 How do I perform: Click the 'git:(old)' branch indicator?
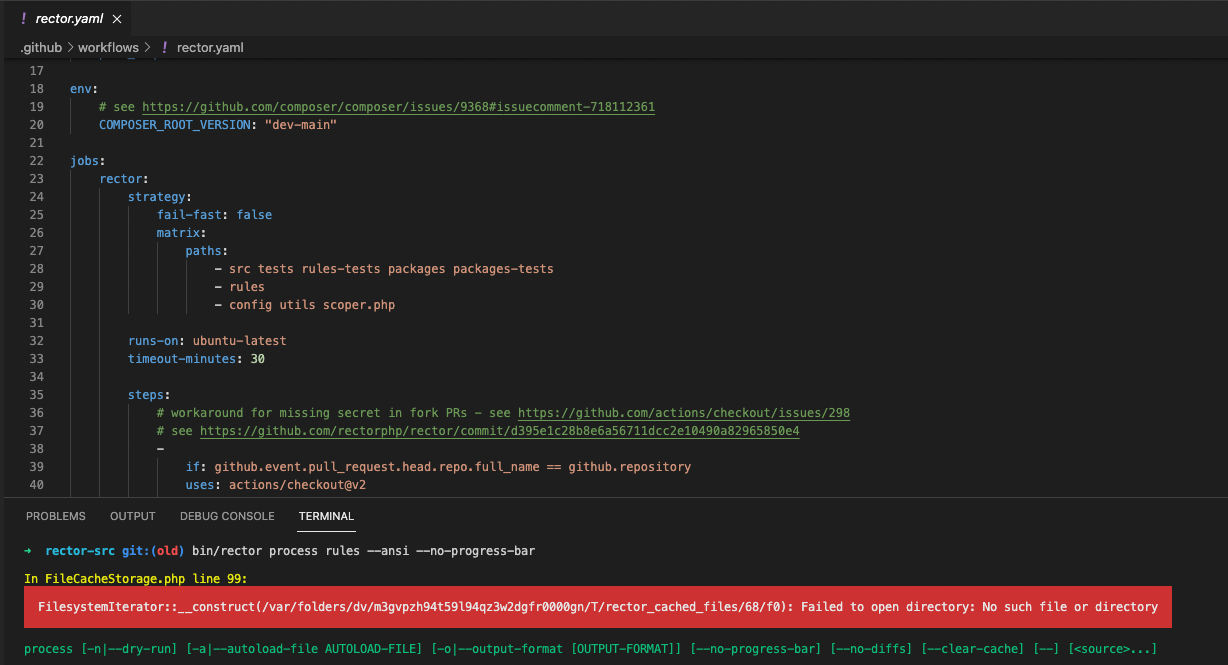pos(154,551)
